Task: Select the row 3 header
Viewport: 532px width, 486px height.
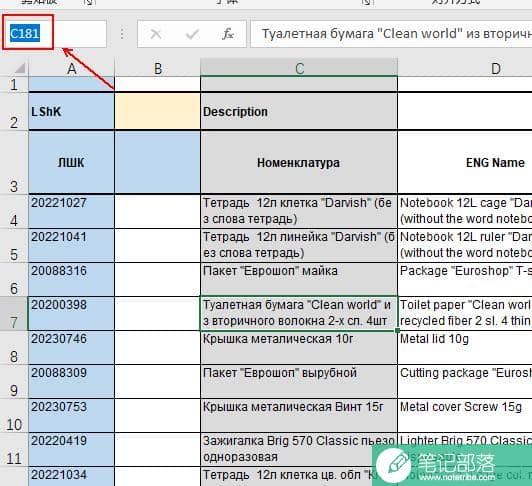Action: tap(14, 163)
